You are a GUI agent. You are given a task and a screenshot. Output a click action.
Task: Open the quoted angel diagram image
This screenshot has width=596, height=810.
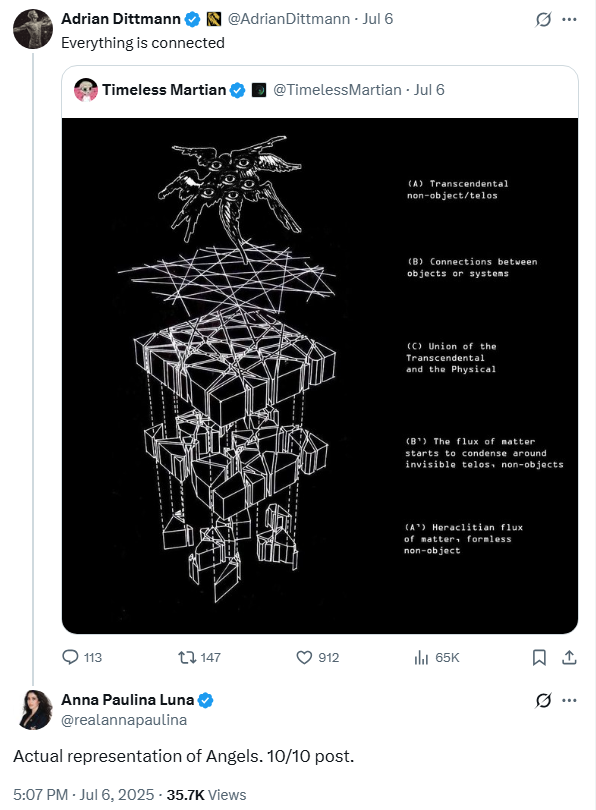[320, 376]
